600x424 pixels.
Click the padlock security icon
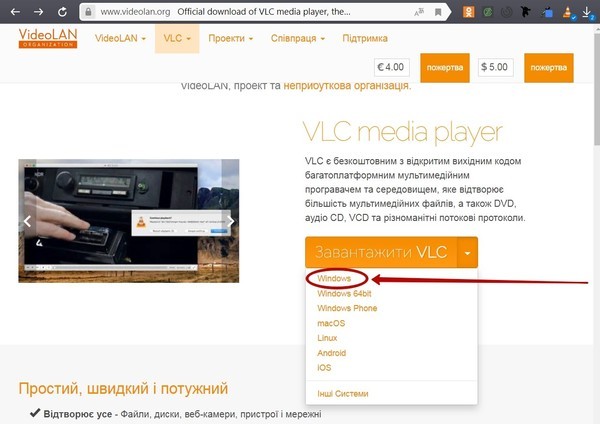[x=88, y=12]
